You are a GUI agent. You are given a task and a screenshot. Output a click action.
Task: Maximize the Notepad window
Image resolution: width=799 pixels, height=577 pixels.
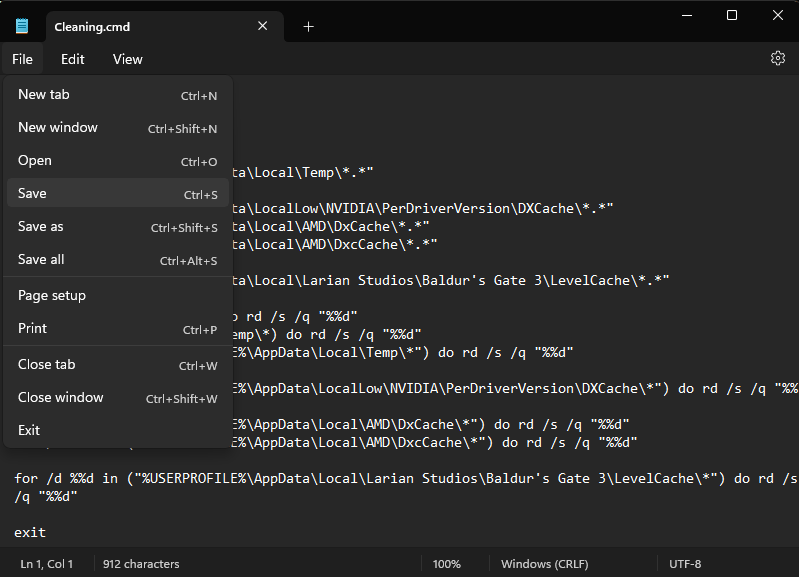click(732, 15)
